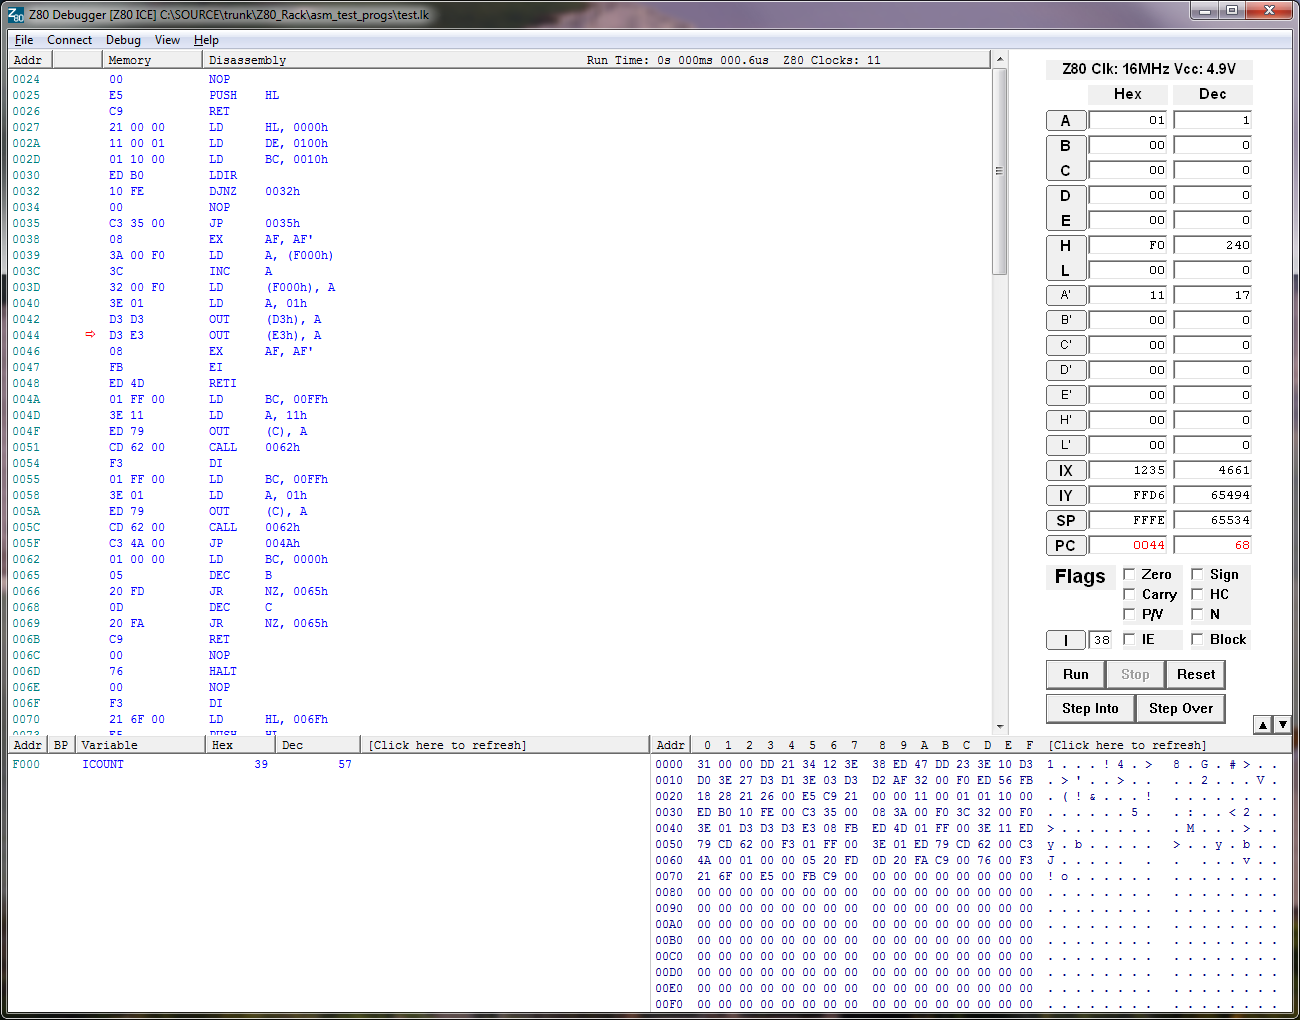The image size is (1300, 1020).
Task: Edit the A register hex field
Action: point(1128,120)
